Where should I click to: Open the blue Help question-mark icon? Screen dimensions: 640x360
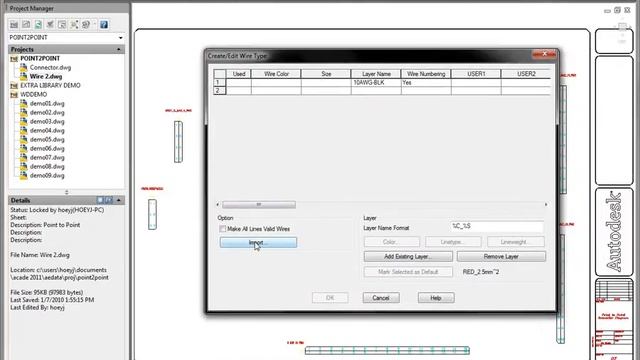(104, 24)
